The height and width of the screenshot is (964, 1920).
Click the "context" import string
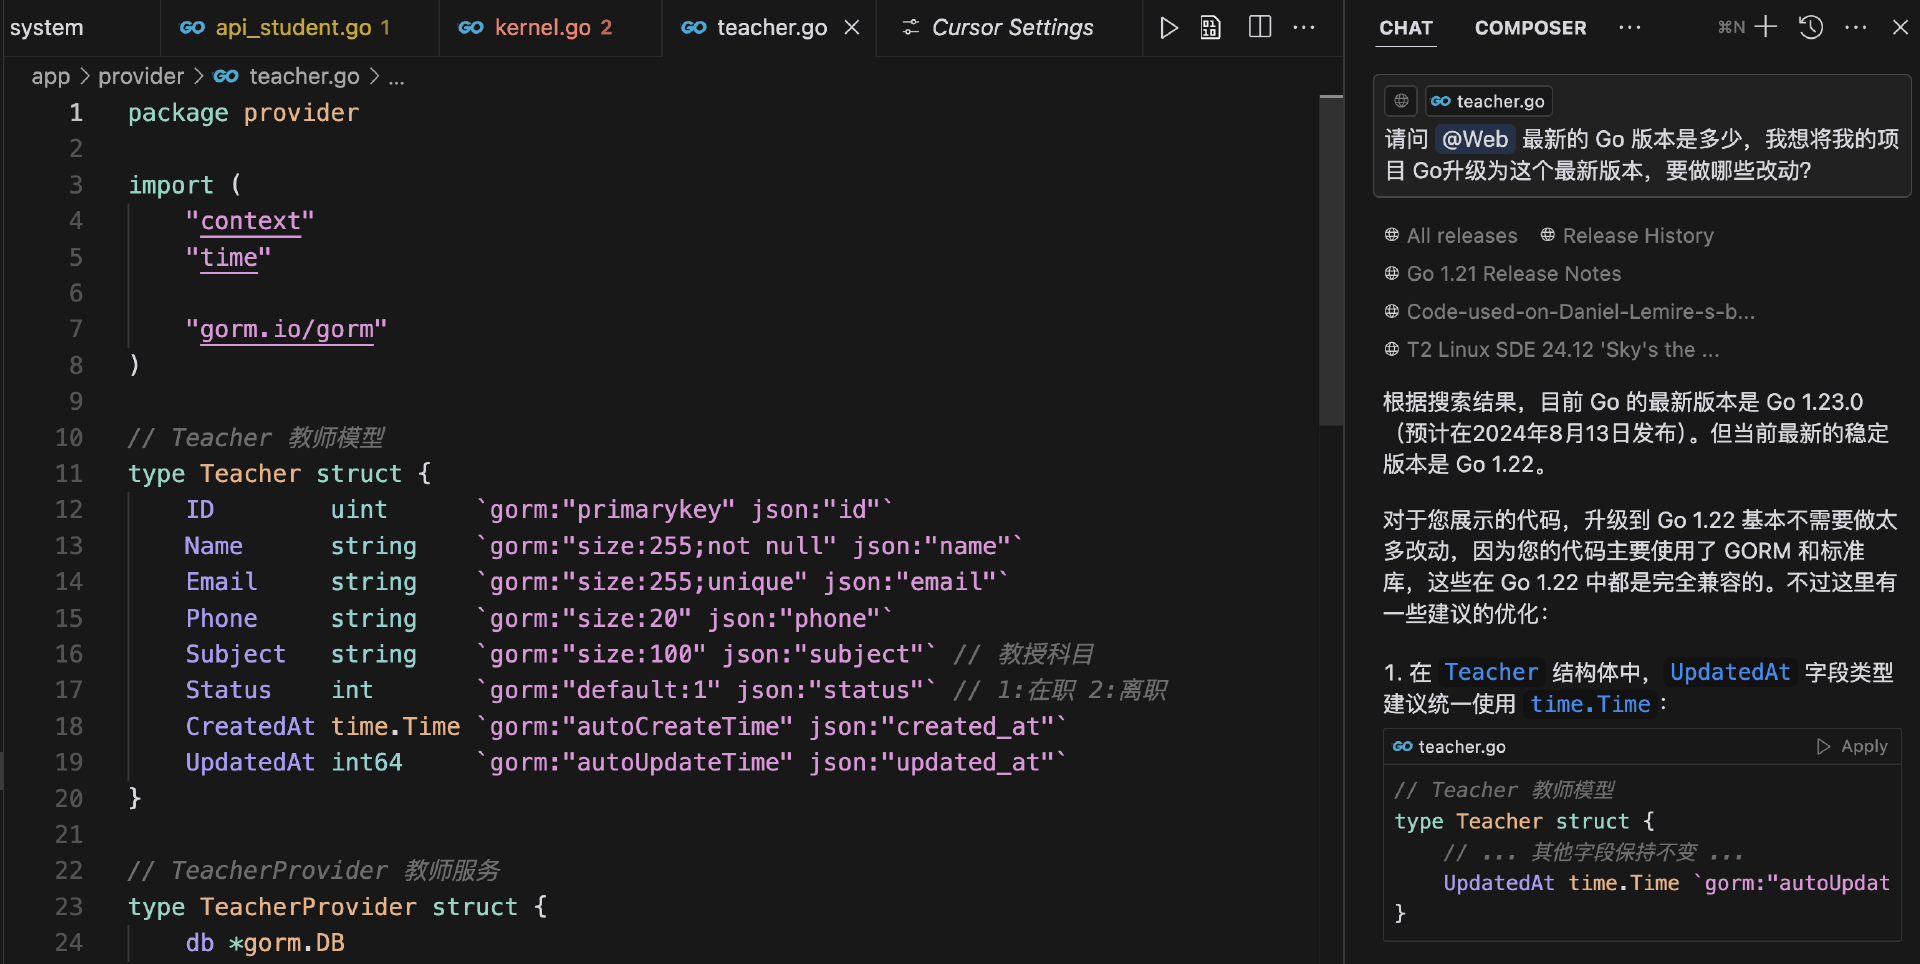pyautogui.click(x=250, y=221)
